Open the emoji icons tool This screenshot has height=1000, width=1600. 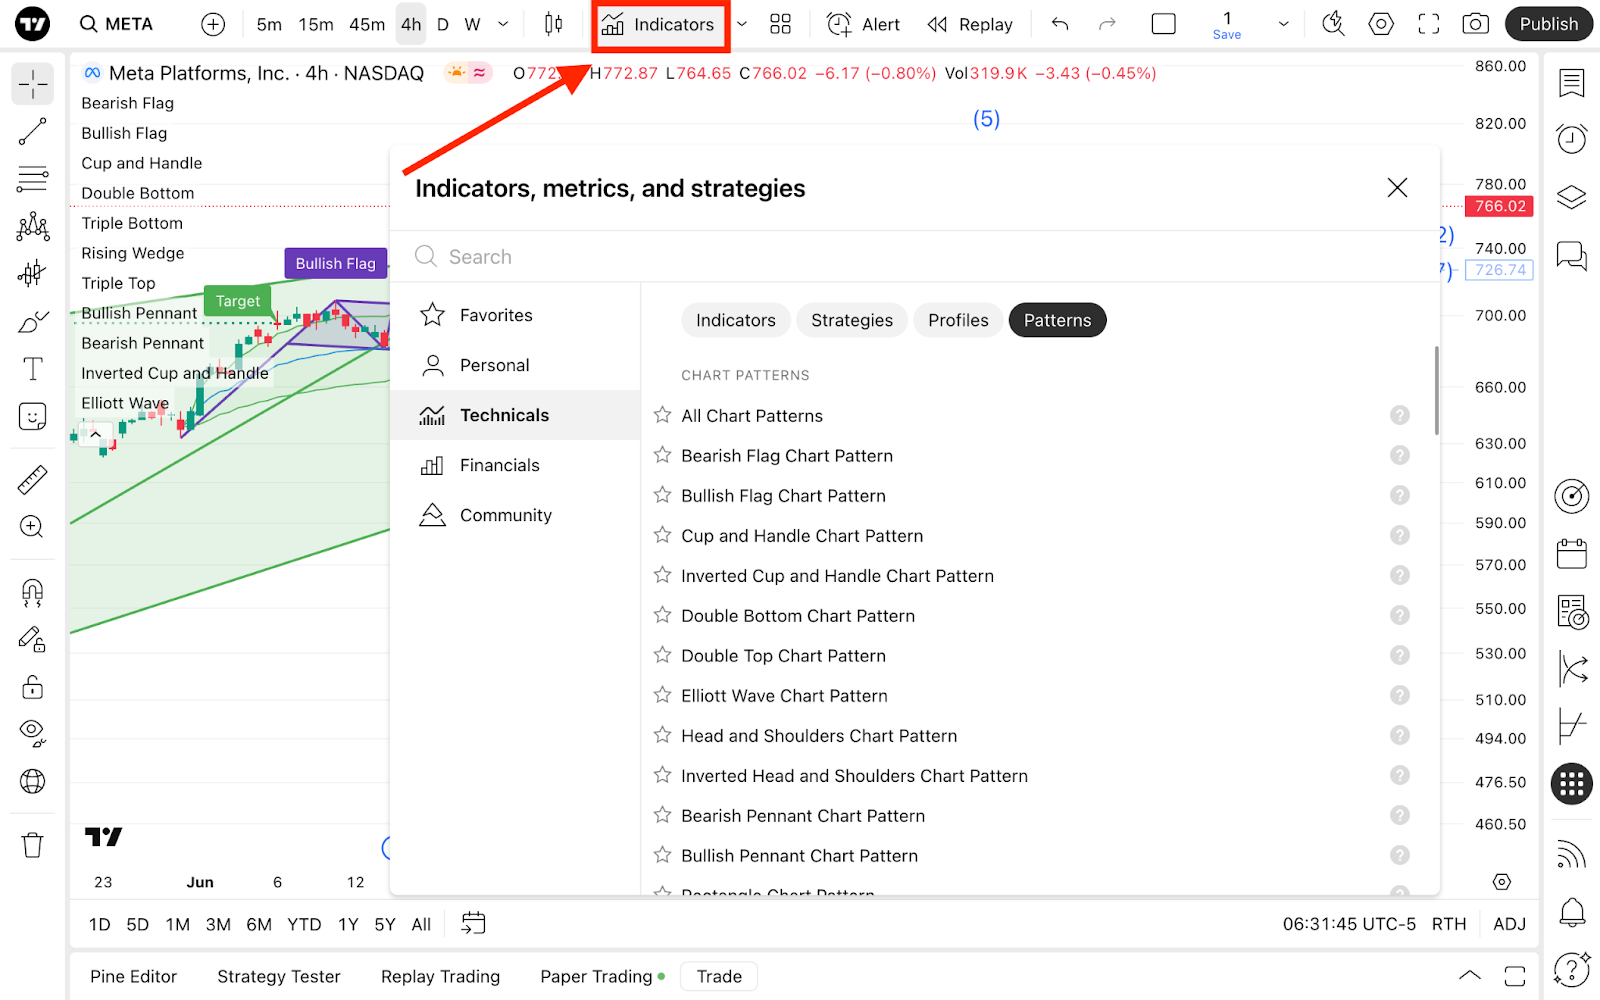coord(32,416)
